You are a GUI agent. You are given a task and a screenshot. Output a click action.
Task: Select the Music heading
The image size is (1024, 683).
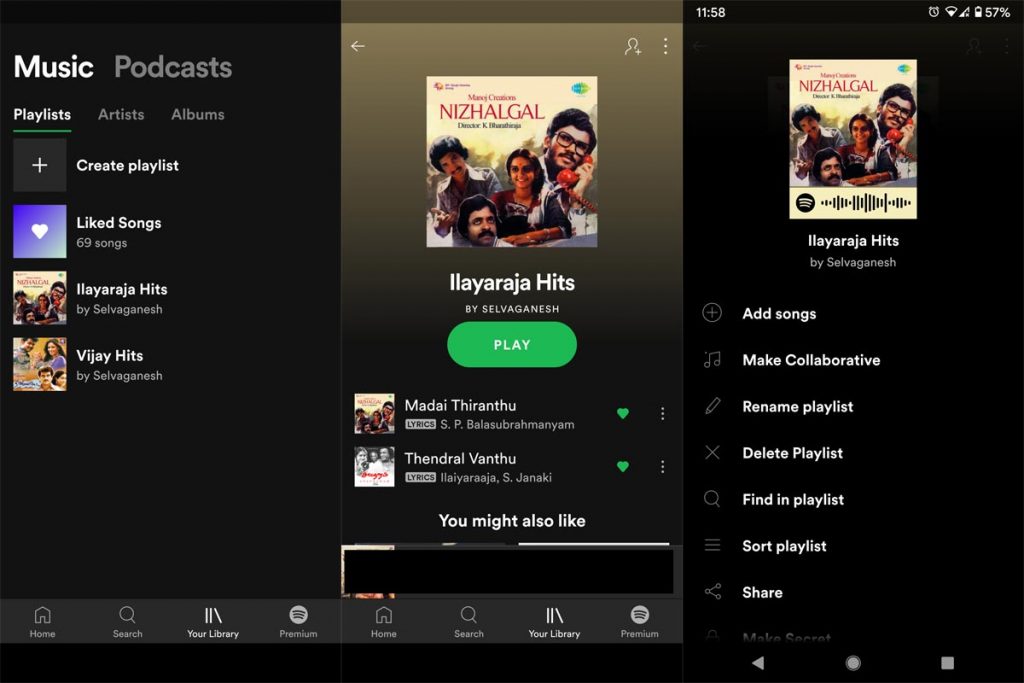tap(54, 67)
